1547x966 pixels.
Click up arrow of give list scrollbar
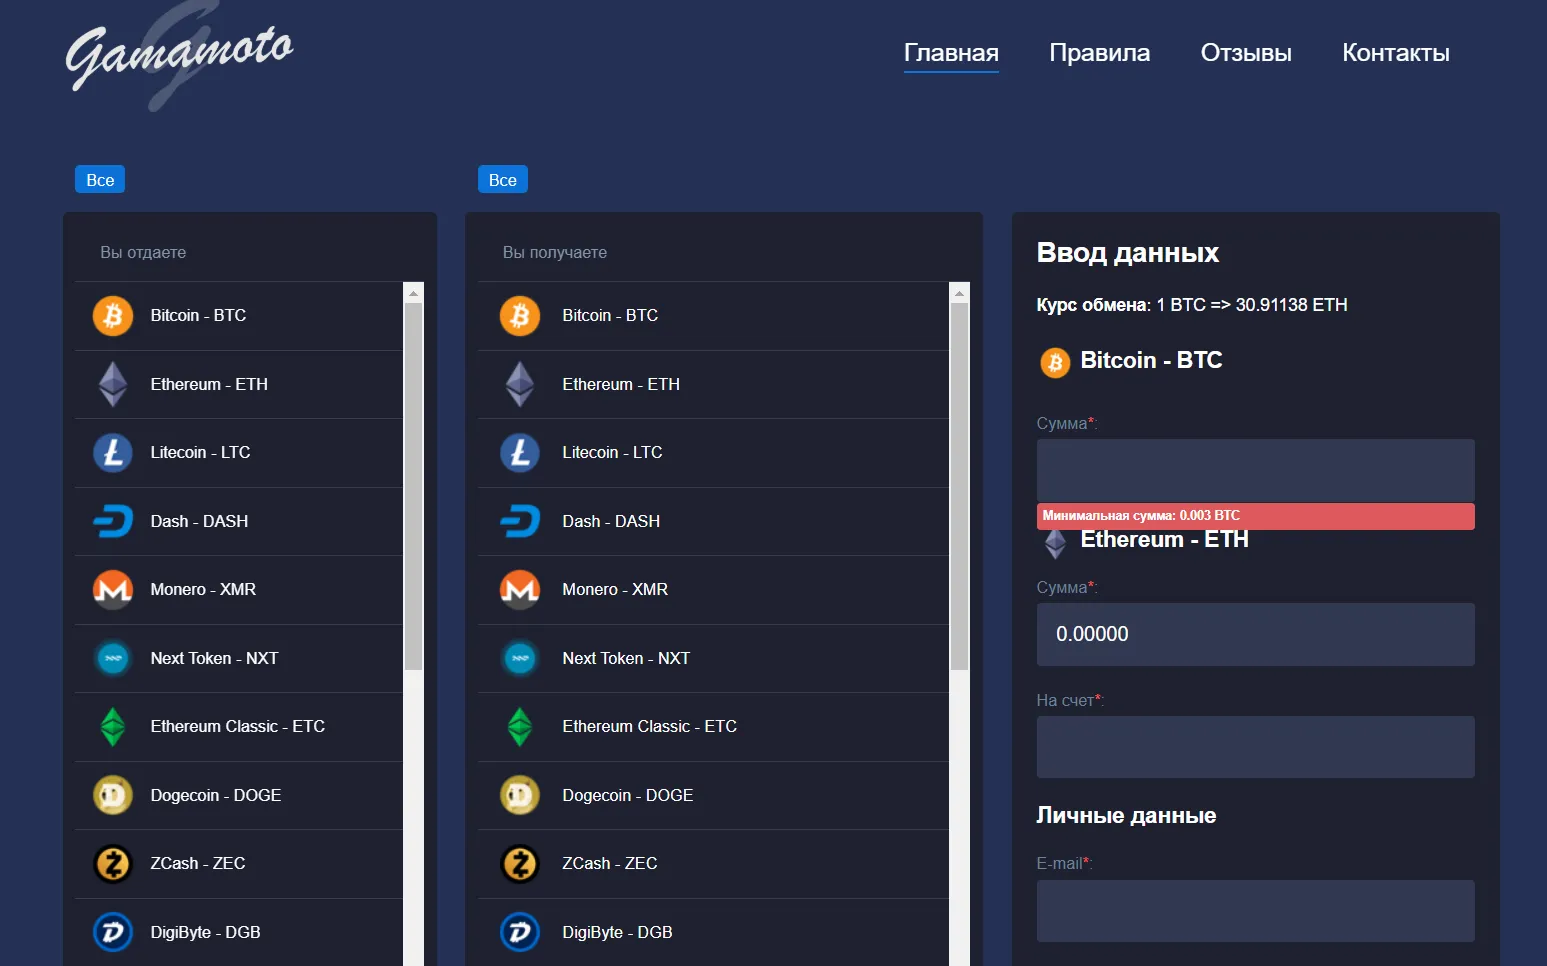(413, 293)
